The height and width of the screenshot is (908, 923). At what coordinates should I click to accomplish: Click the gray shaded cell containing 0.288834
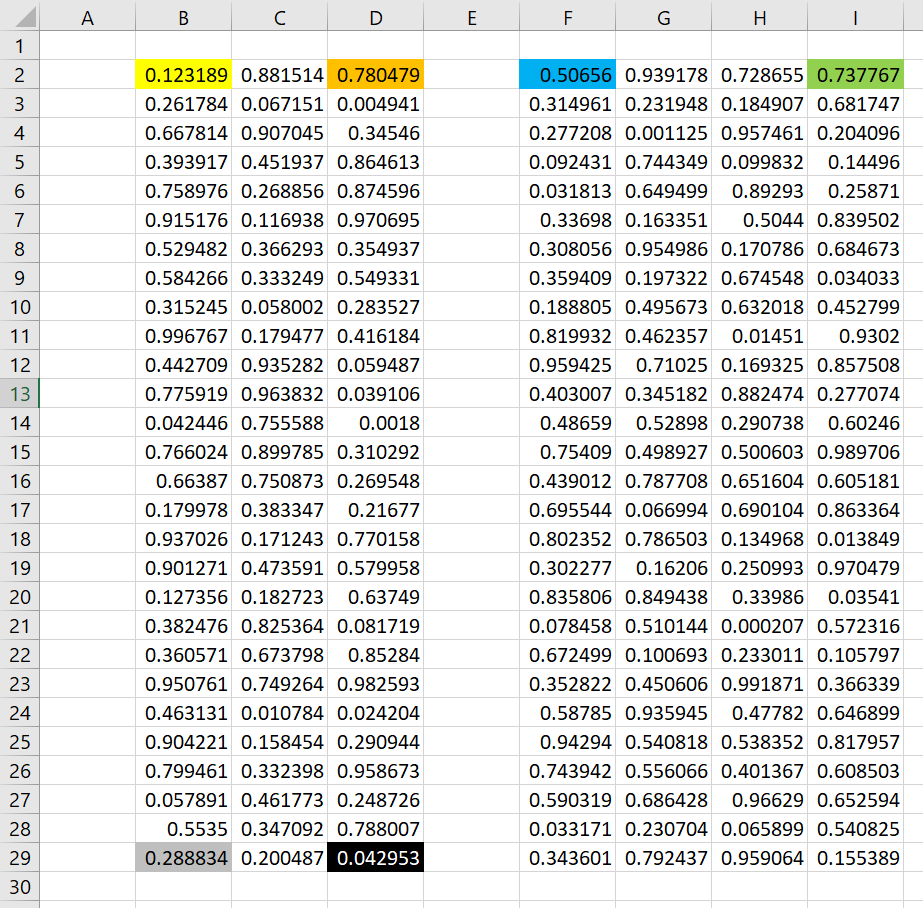pos(183,858)
